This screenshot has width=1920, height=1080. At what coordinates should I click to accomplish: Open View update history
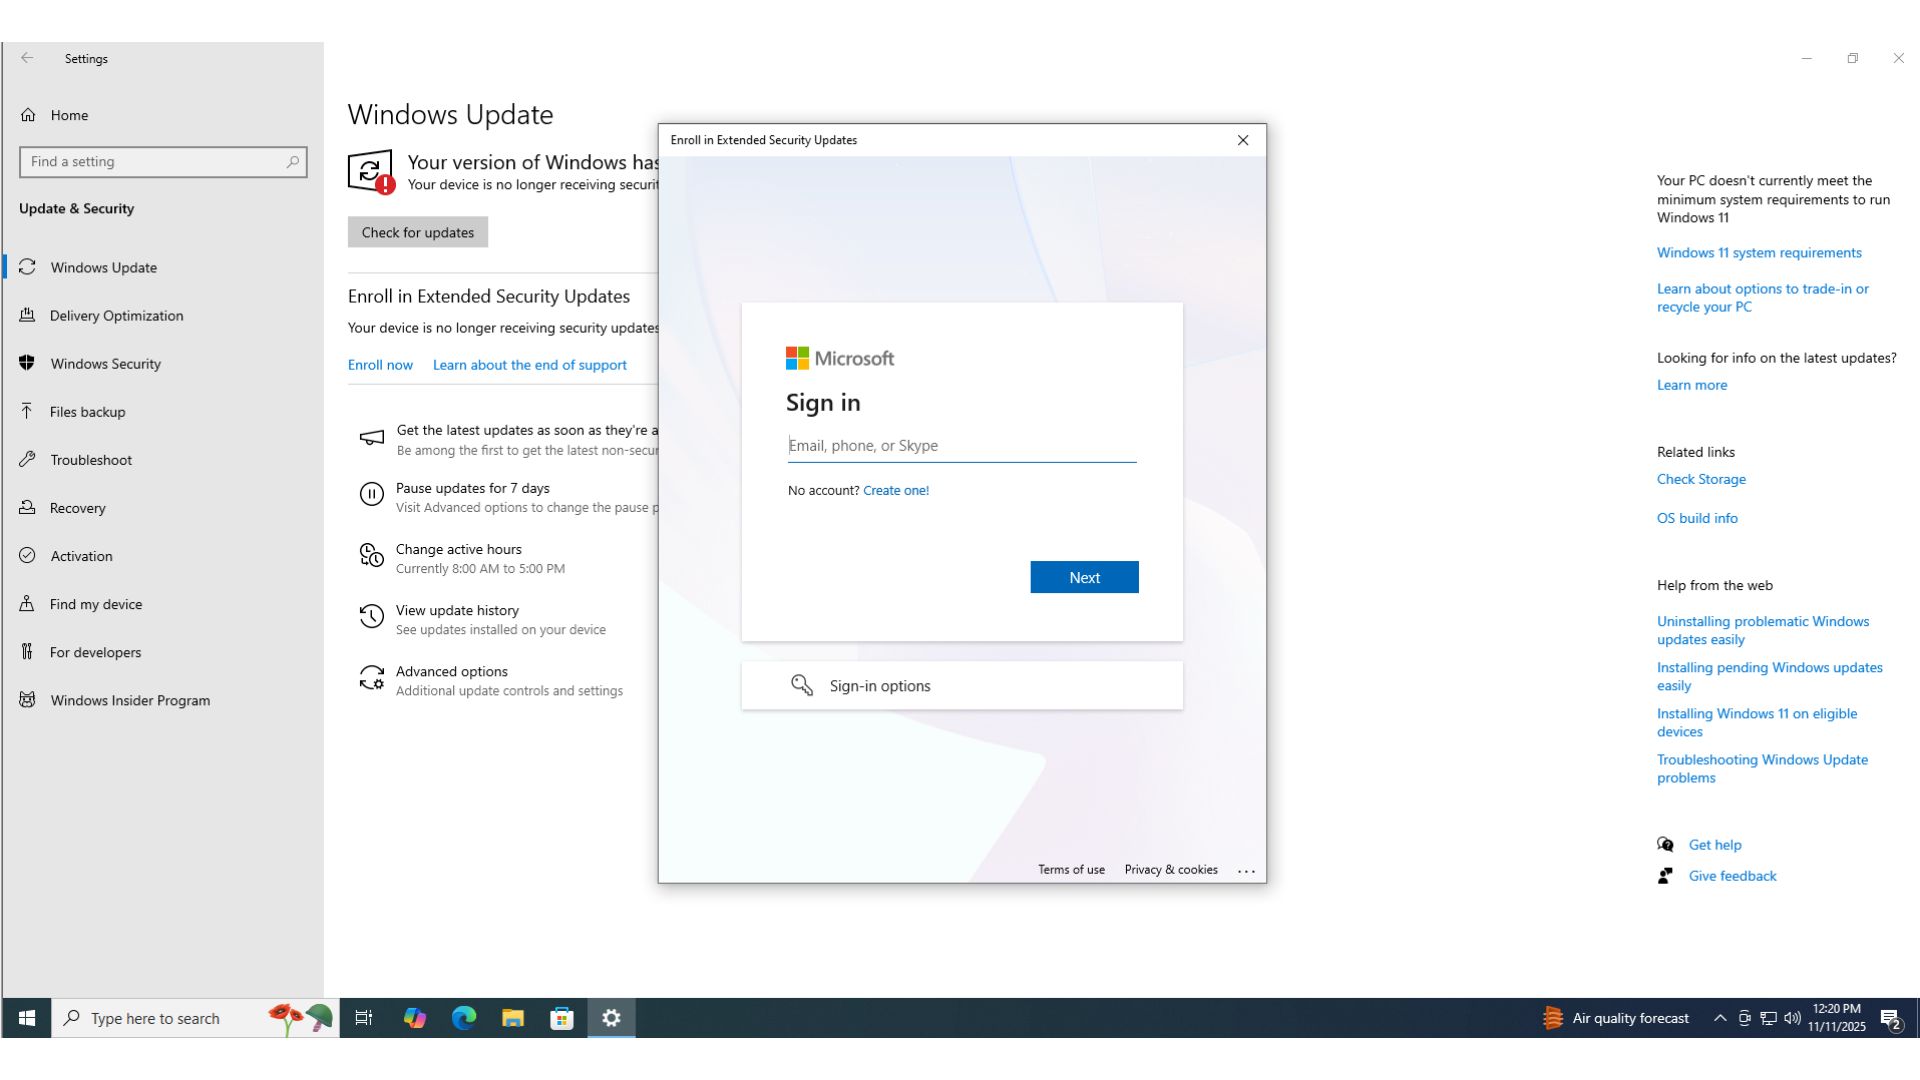(x=457, y=610)
